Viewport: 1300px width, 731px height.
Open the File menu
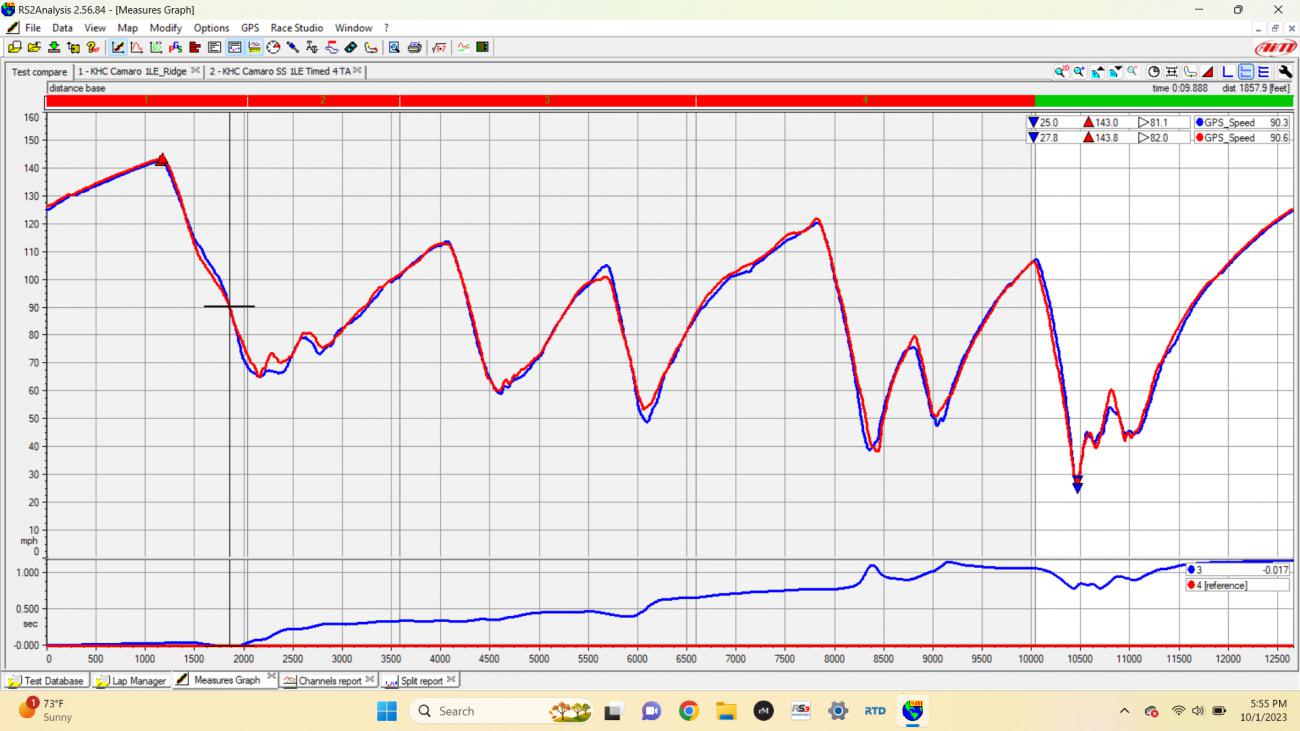pyautogui.click(x=32, y=28)
